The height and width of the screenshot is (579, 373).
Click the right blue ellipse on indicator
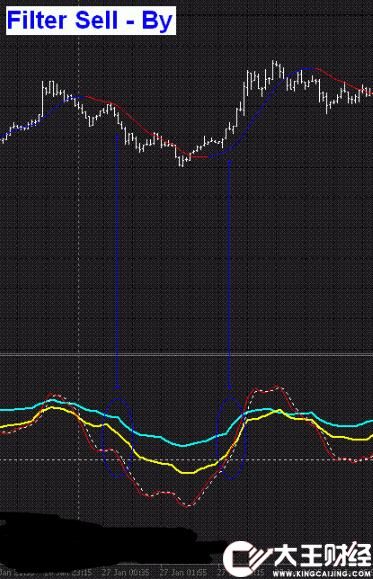click(x=231, y=438)
